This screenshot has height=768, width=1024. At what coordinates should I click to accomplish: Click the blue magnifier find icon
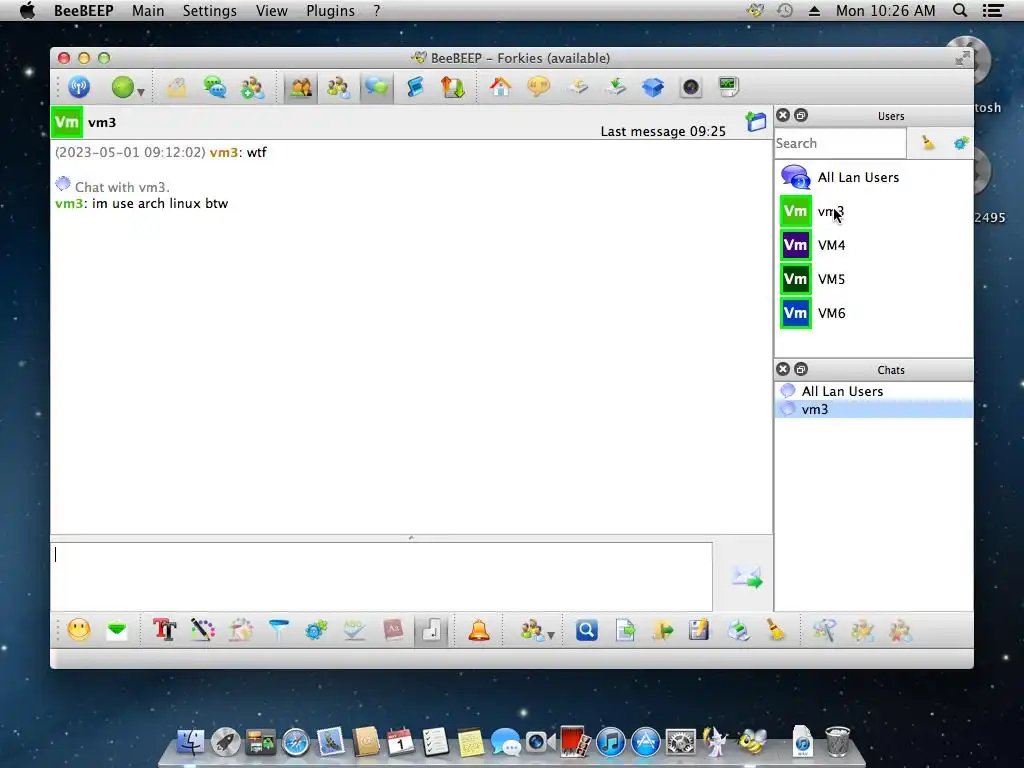point(586,630)
